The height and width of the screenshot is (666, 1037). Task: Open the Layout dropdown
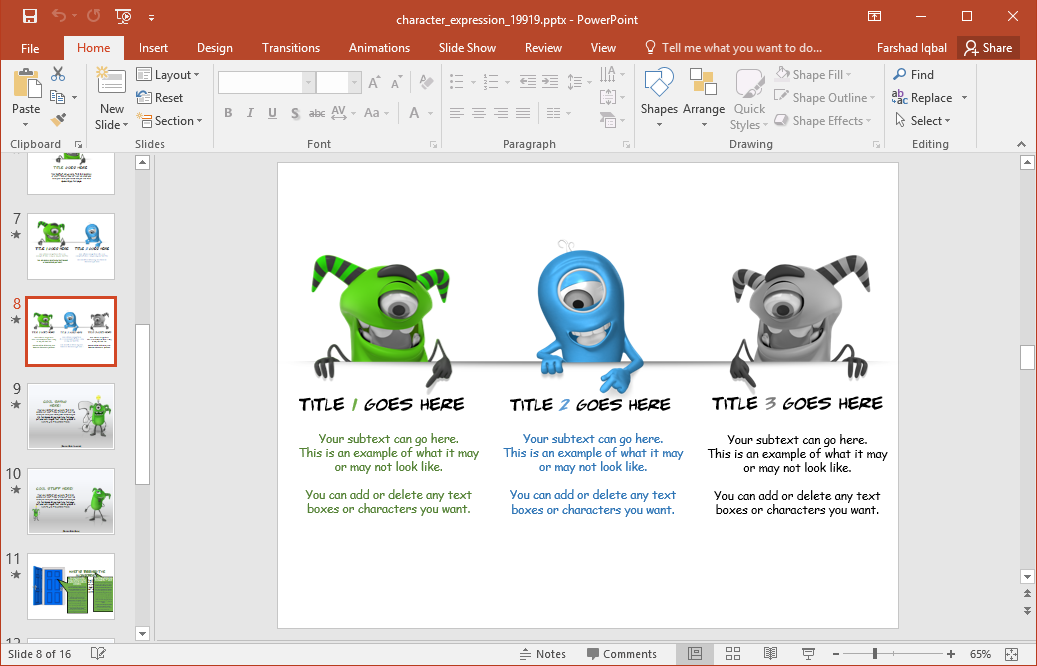168,75
